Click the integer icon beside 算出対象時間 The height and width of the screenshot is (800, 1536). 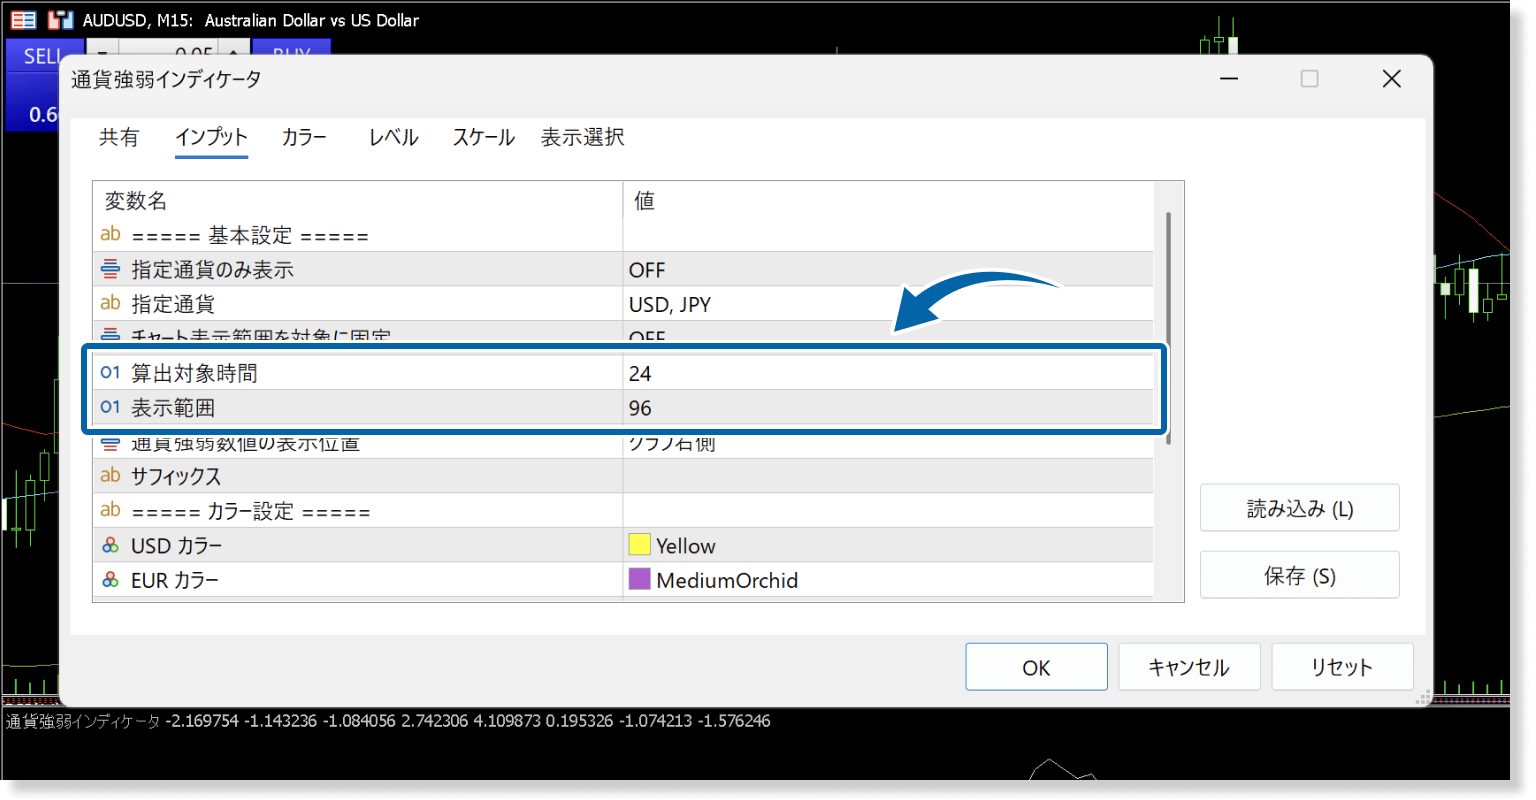[x=110, y=373]
